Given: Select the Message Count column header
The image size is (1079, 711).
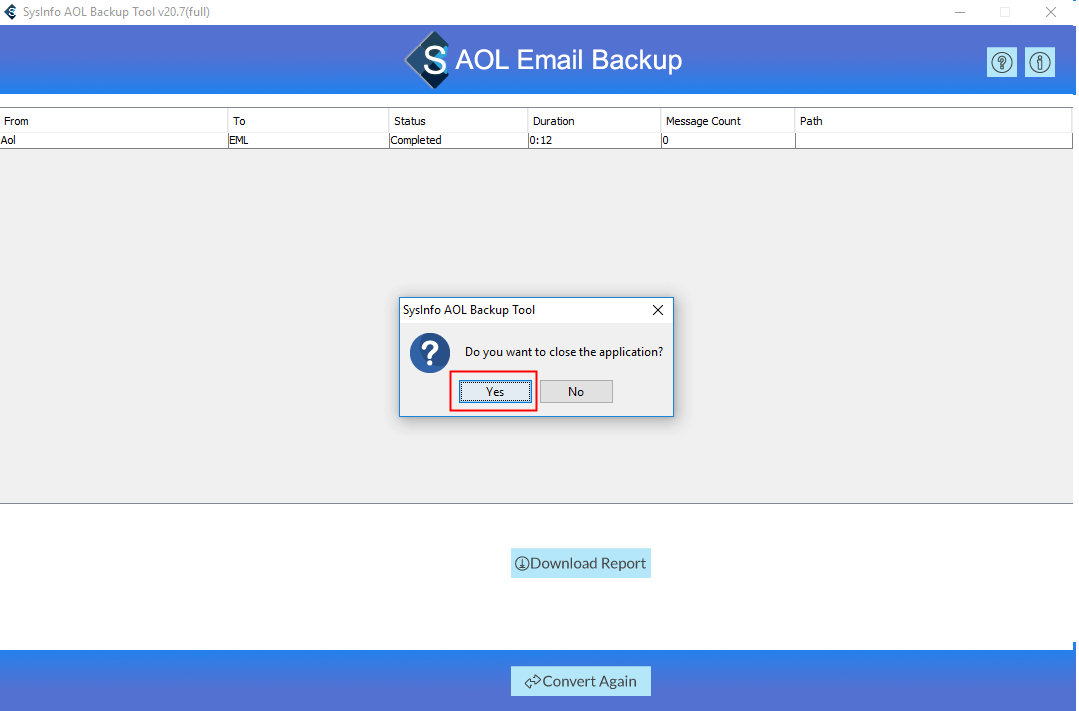Looking at the screenshot, I should 728,120.
